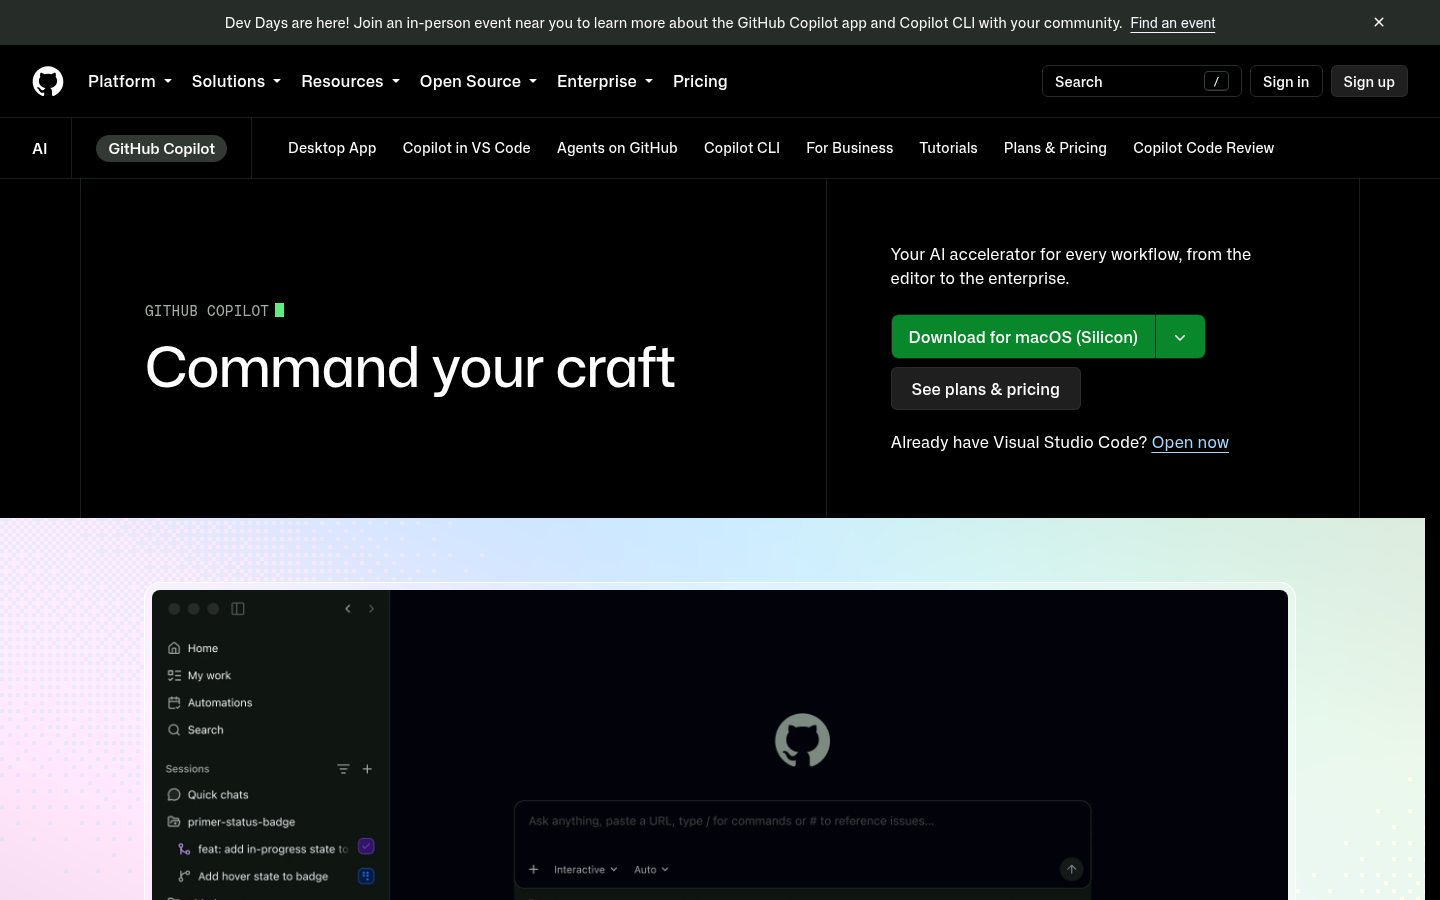Select the GitHub Copilot pill in the sub-navigation
Screen dimensions: 1440x900
[161, 148]
